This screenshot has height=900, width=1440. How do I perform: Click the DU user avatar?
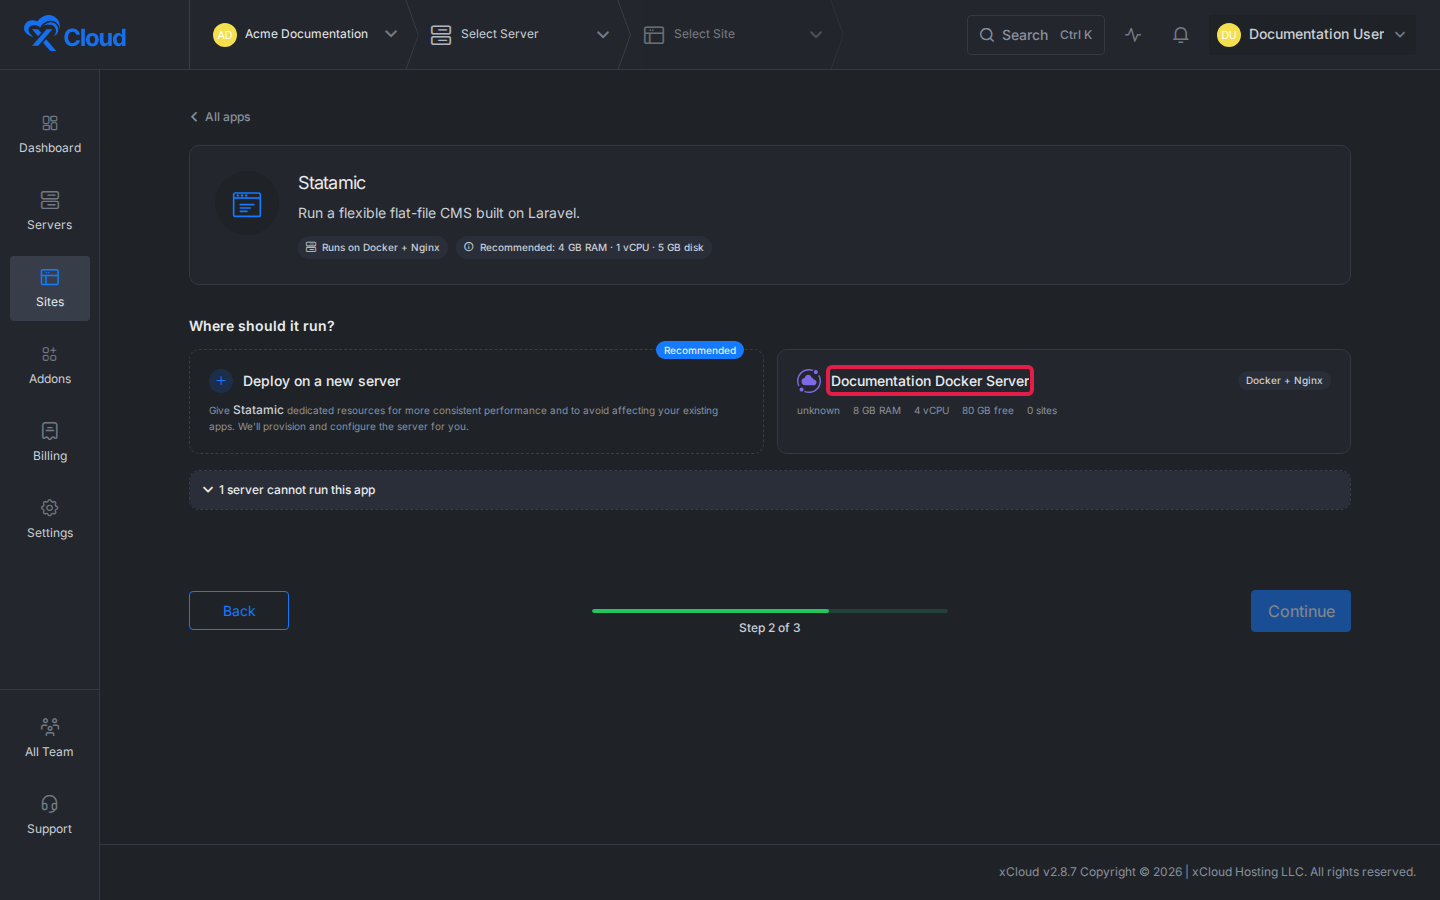coord(1229,35)
